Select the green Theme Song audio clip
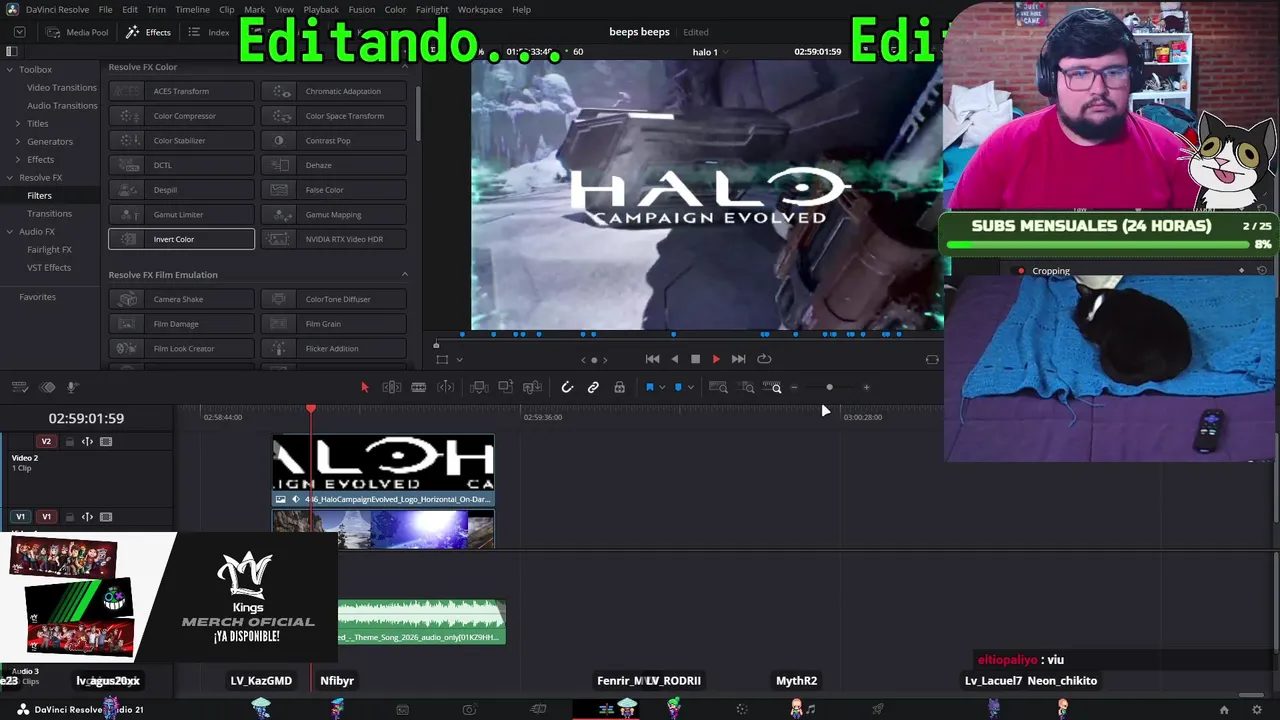 [421, 621]
